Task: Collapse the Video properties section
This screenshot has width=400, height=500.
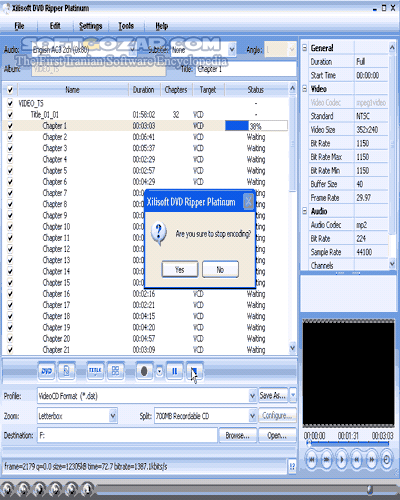Action: (x=305, y=89)
